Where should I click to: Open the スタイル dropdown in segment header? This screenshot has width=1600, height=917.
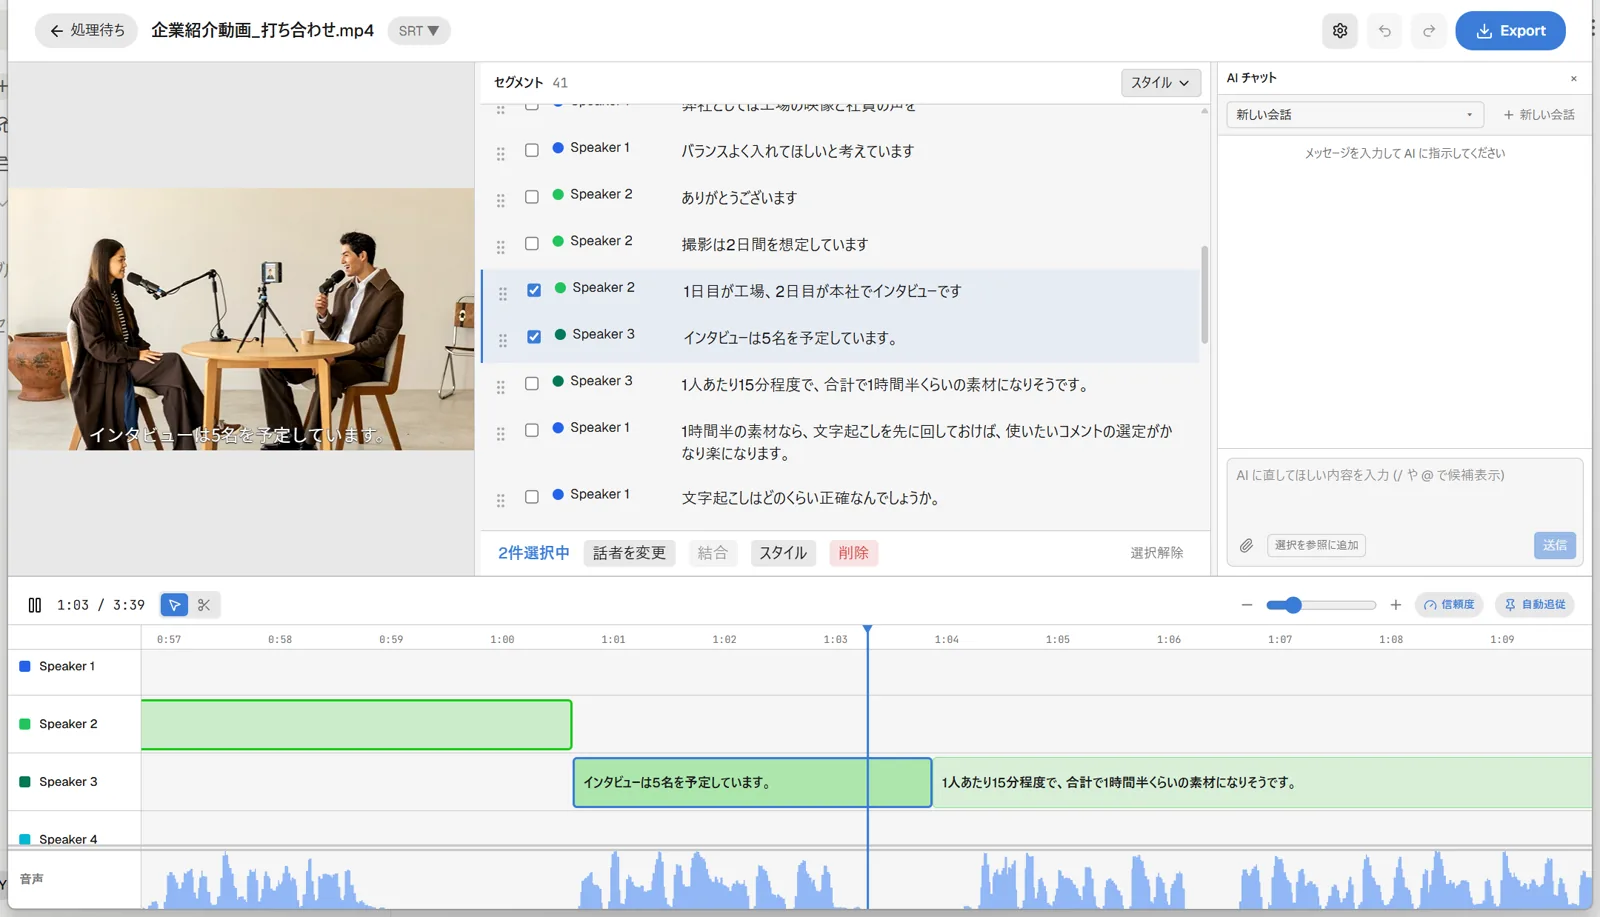1161,83
